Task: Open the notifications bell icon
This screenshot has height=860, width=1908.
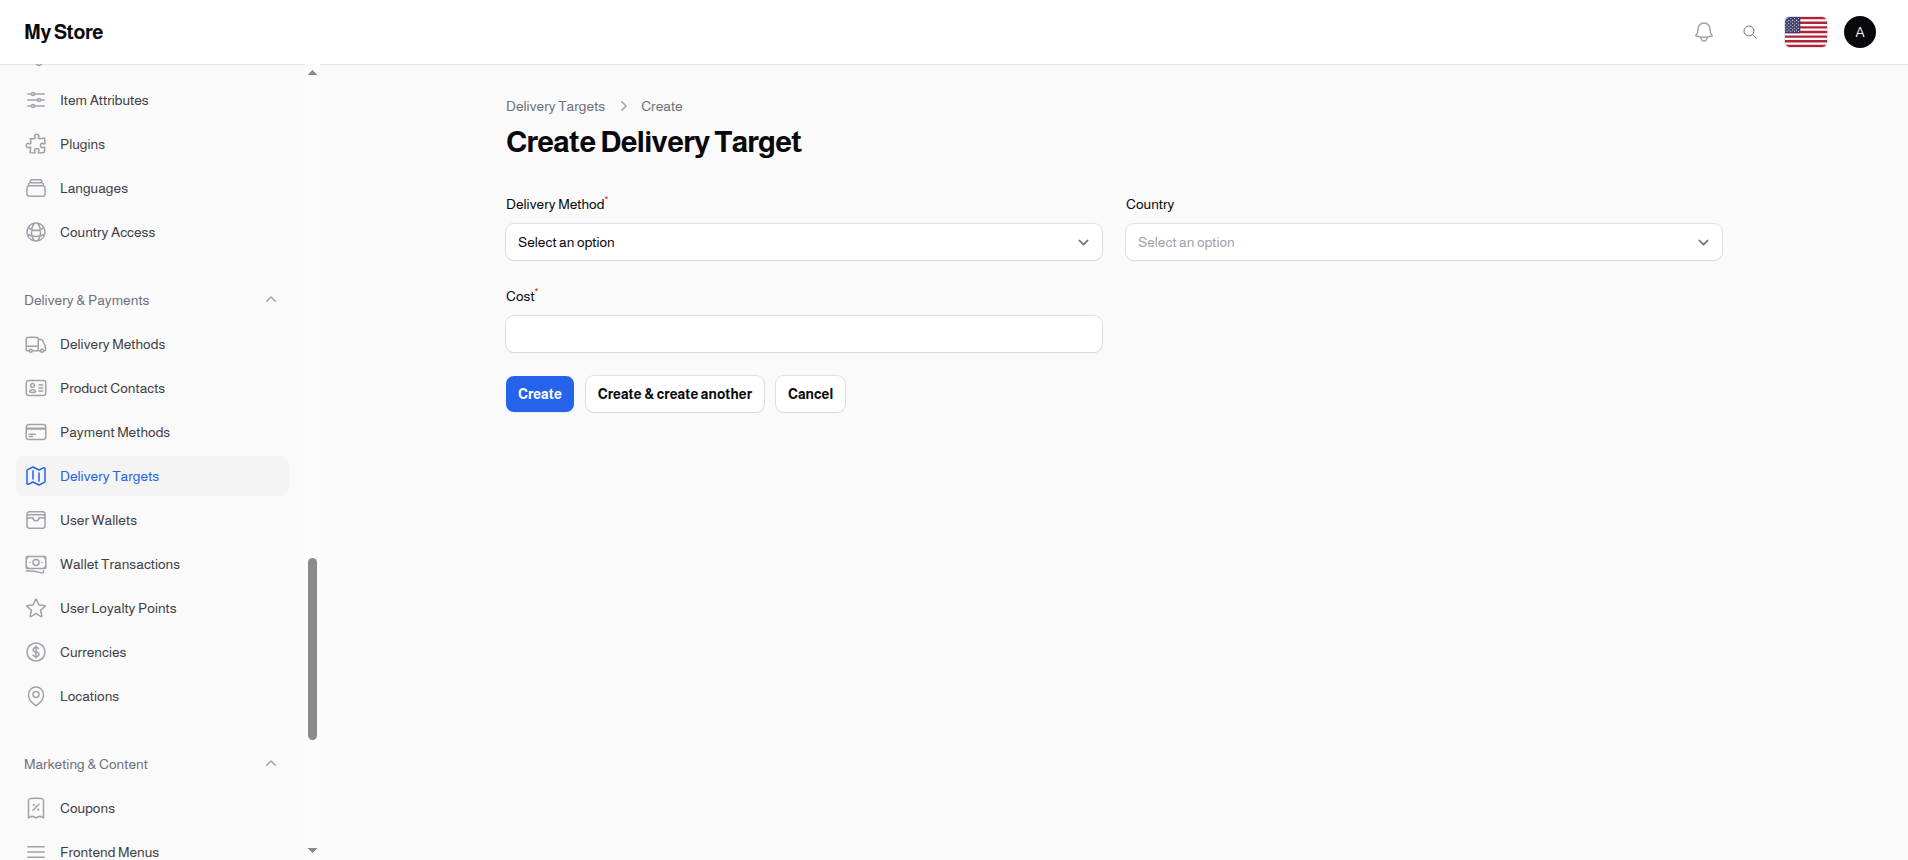Action: pos(1703,31)
